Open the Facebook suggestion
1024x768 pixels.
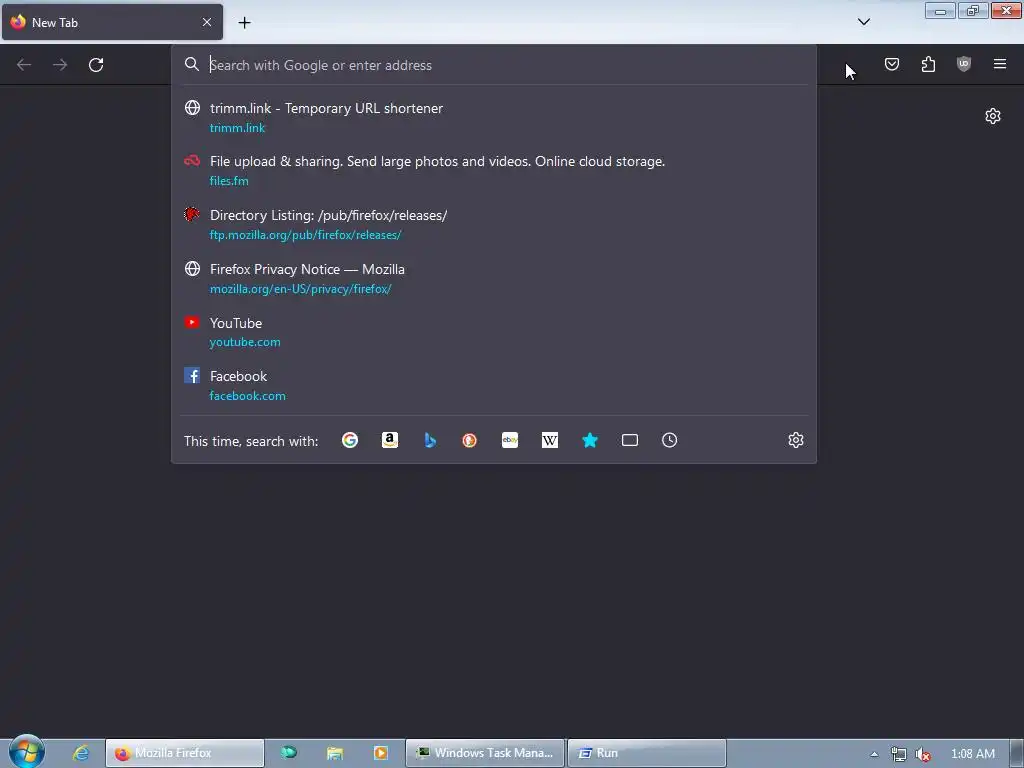[493, 385]
